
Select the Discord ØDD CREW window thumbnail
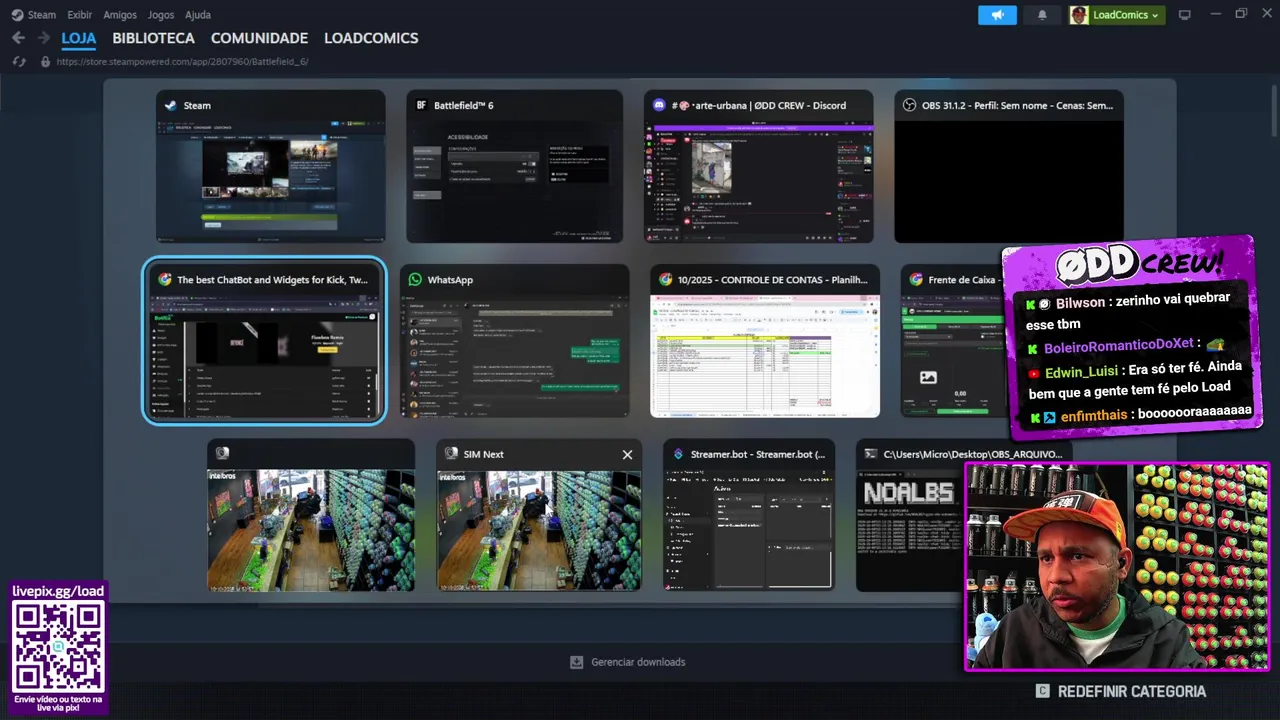(x=759, y=167)
